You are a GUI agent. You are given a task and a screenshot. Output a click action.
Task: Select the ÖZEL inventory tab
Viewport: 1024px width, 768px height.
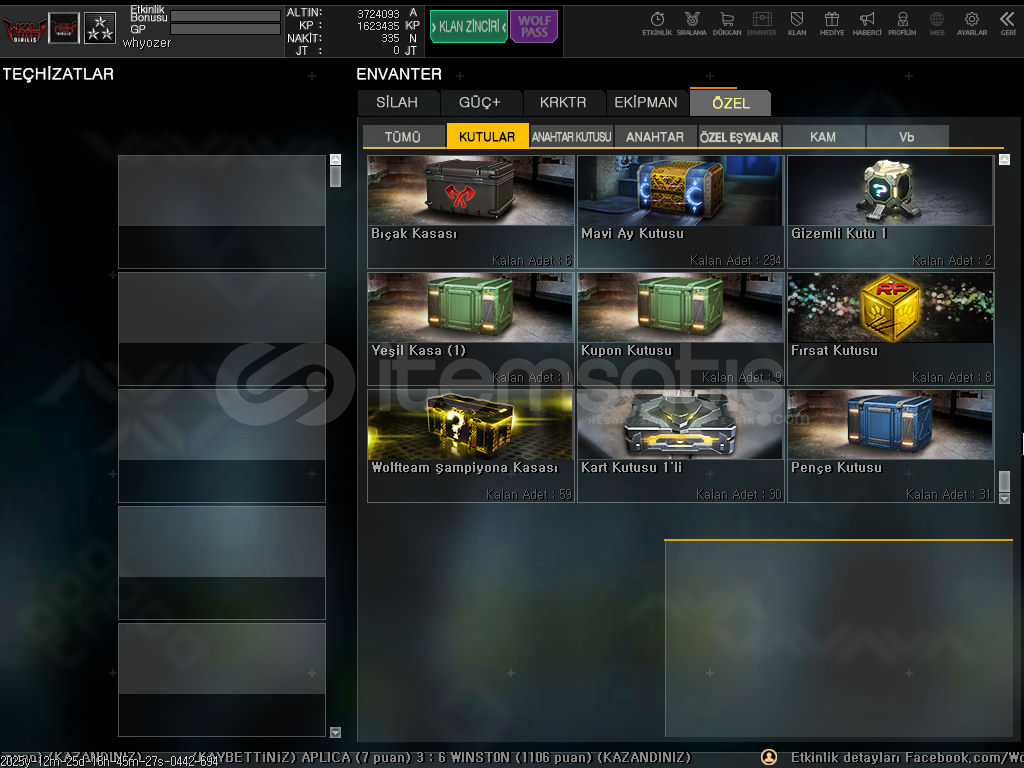[x=731, y=103]
